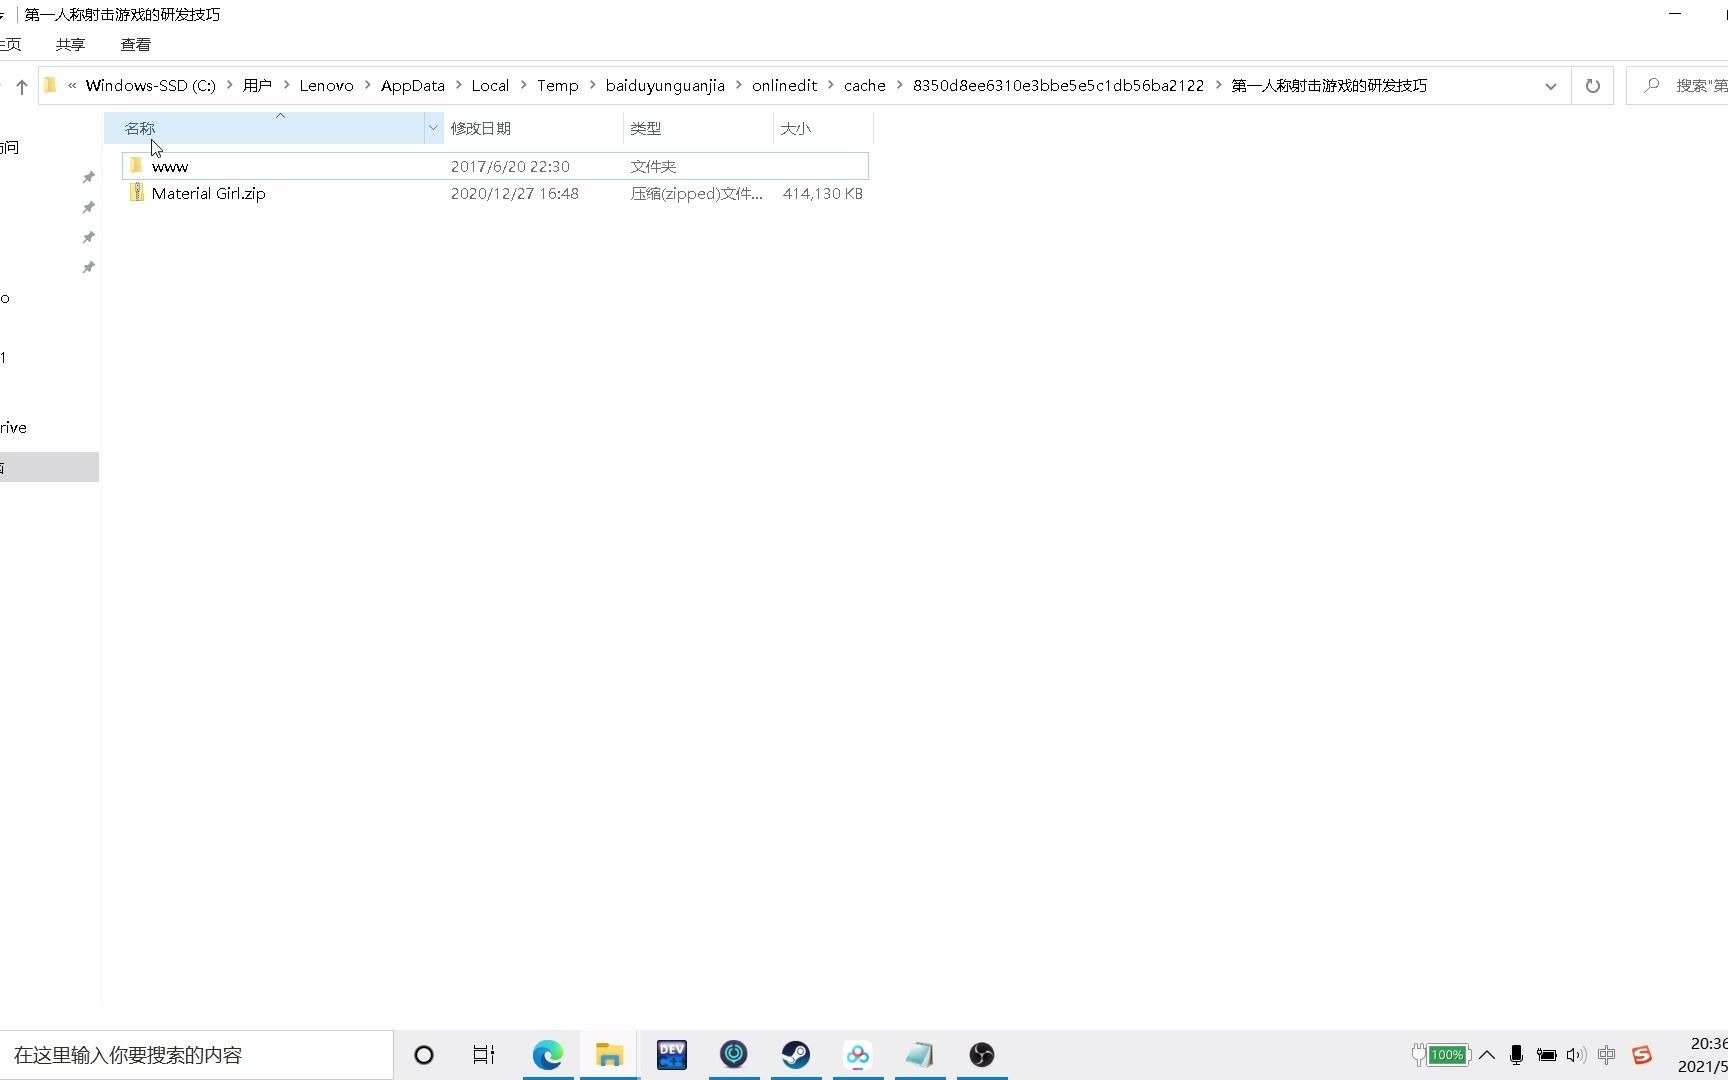1728x1080 pixels.
Task: Open Steam from the taskbar
Action: coord(796,1055)
